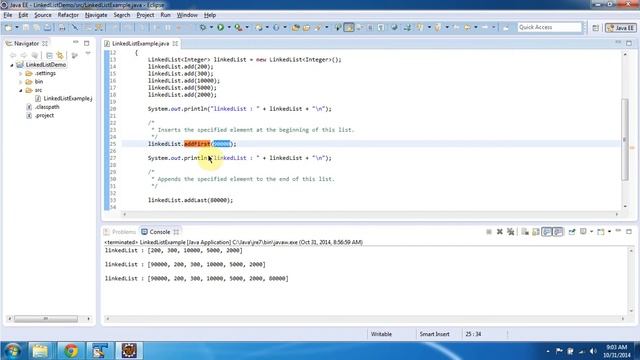Open the Project menu
The width and height of the screenshot is (640, 360).
(145, 15)
